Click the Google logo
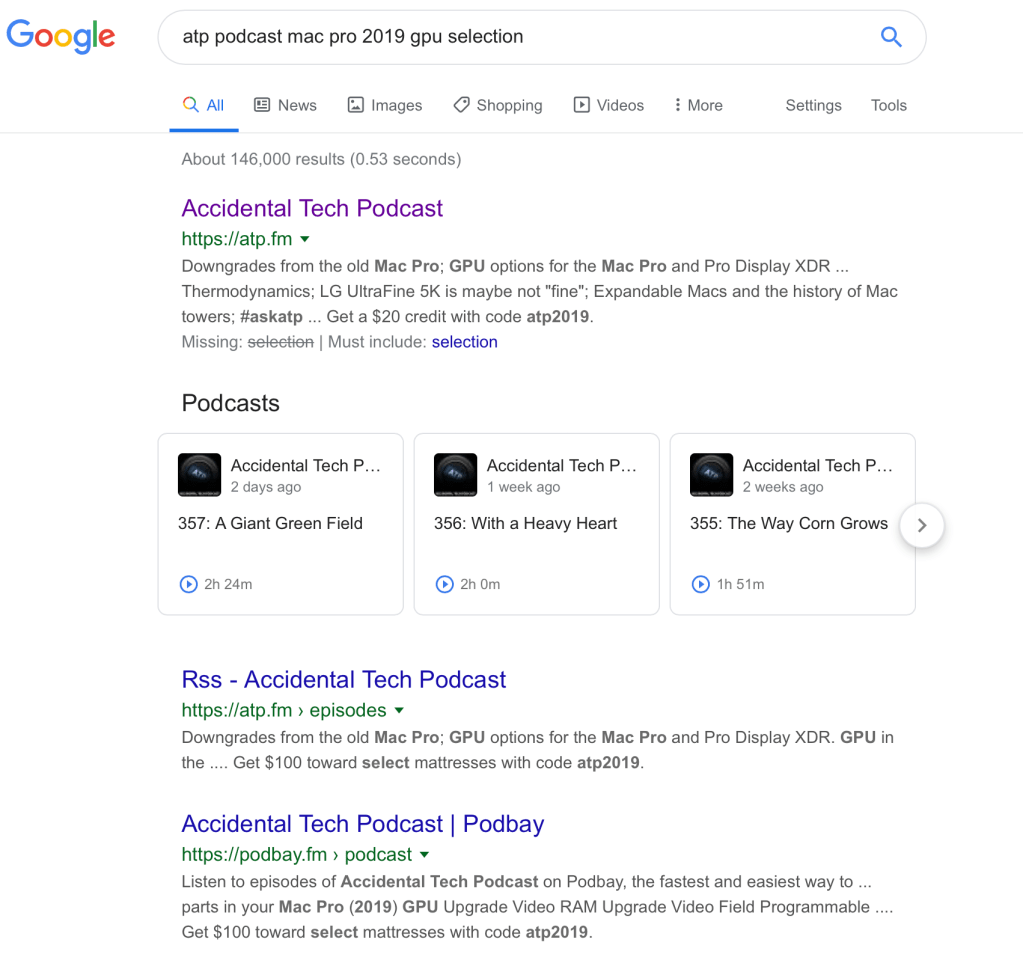Viewport: 1023px width, 975px height. (x=61, y=37)
